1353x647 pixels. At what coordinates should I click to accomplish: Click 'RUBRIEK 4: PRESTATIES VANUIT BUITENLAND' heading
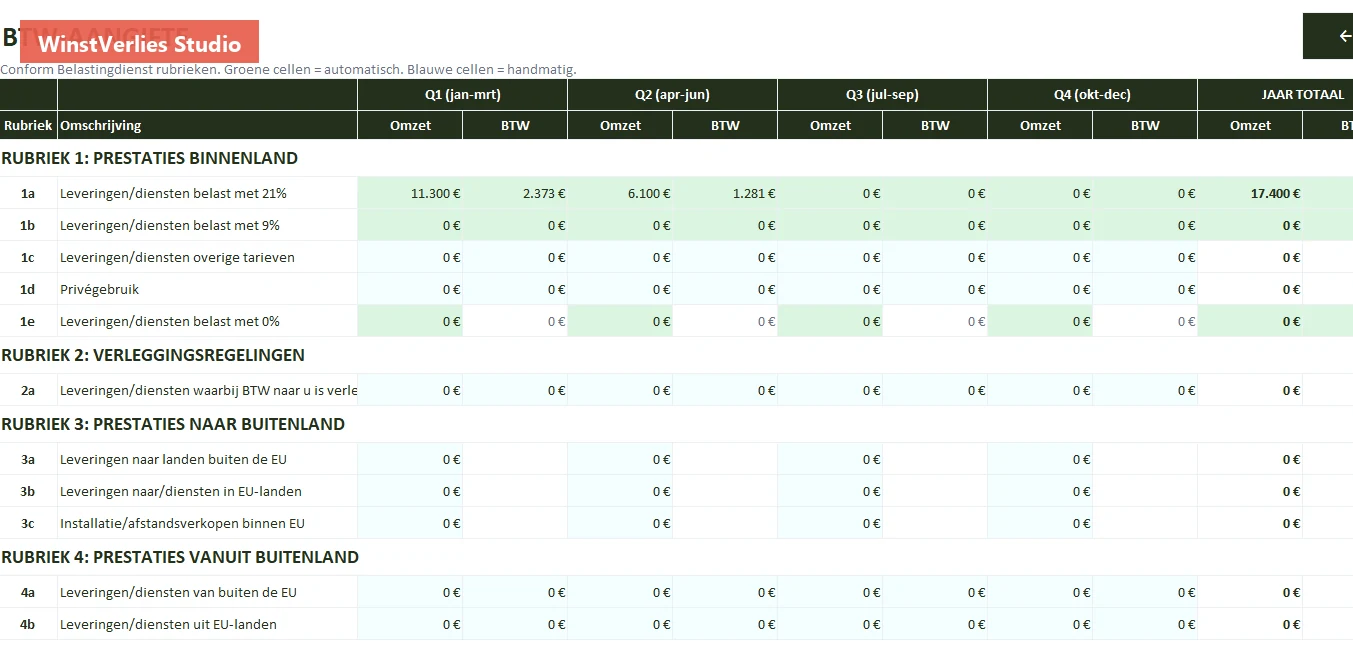point(180,557)
